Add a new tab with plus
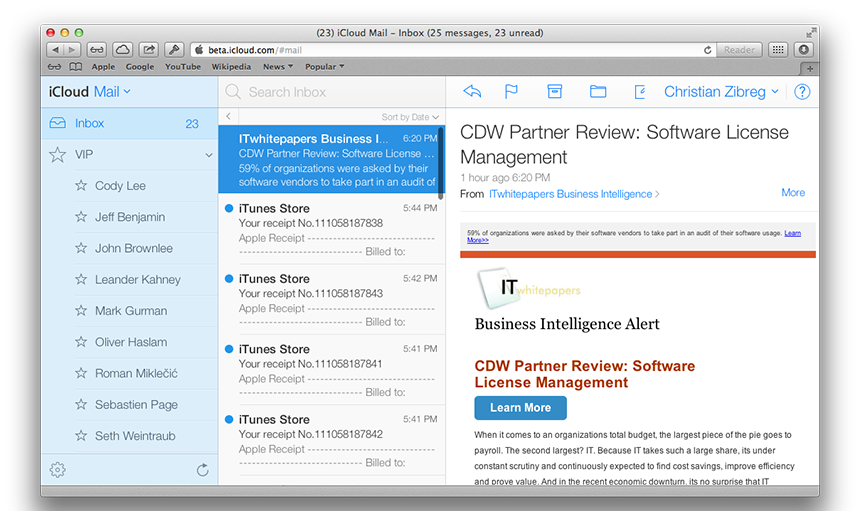Image resolution: width=860 pixels, height=511 pixels. click(x=810, y=69)
